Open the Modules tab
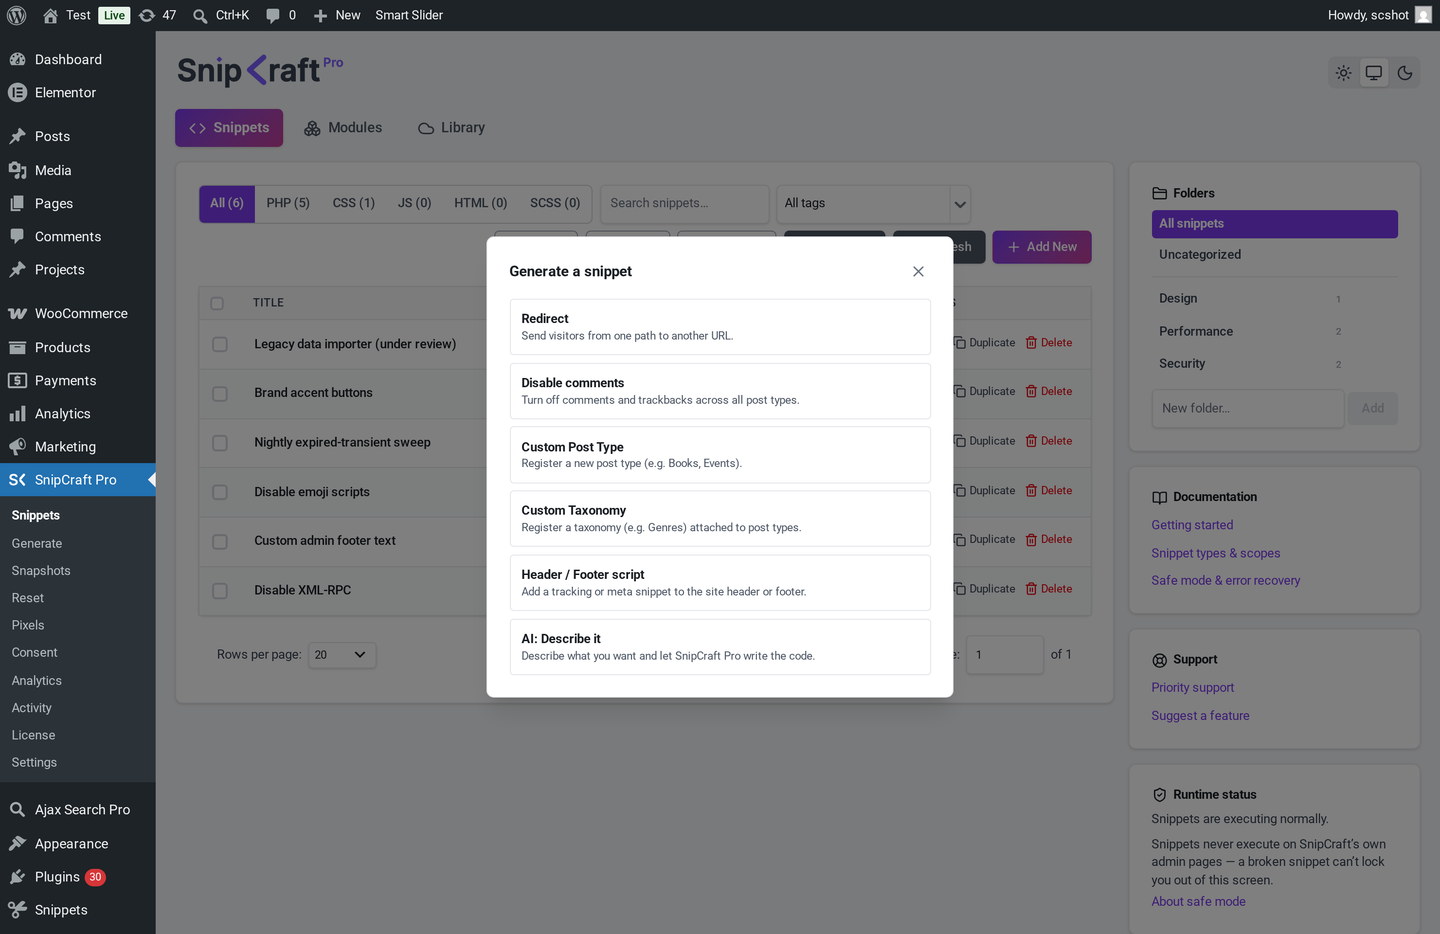The width and height of the screenshot is (1440, 934). coord(343,128)
